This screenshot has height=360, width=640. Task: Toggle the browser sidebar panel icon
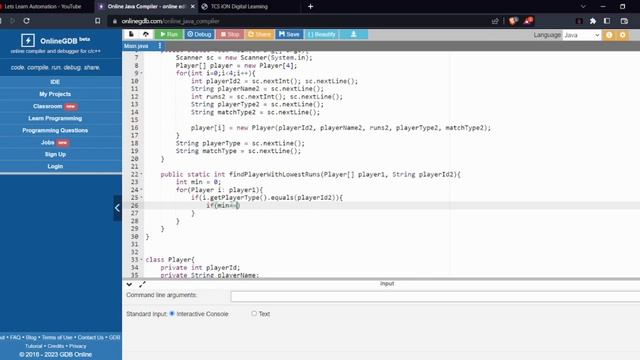point(607,21)
